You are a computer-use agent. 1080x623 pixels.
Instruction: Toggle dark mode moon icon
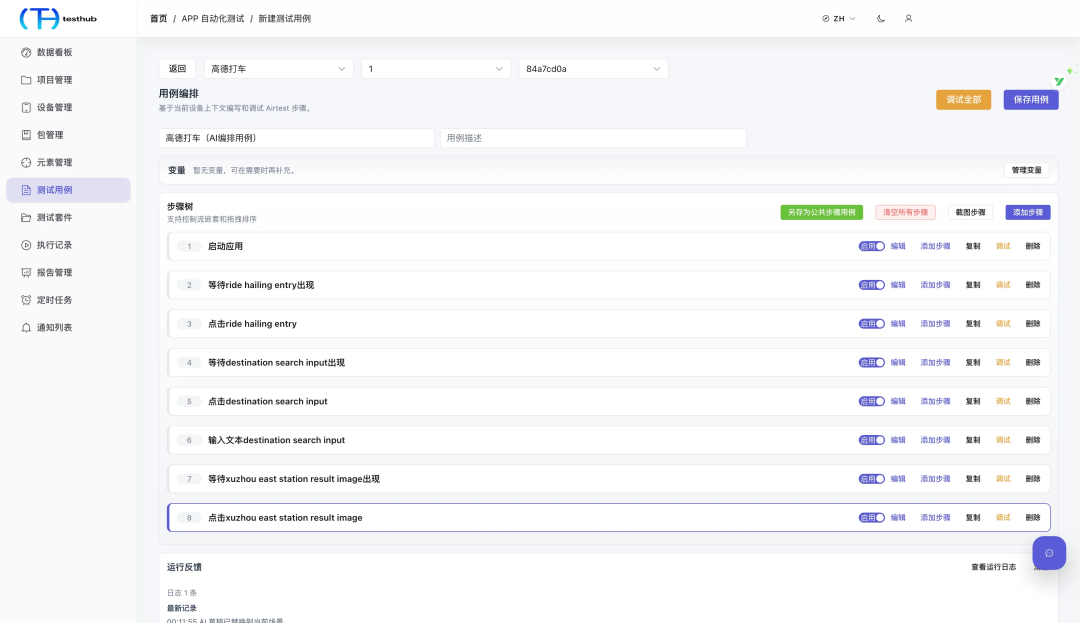click(x=880, y=19)
